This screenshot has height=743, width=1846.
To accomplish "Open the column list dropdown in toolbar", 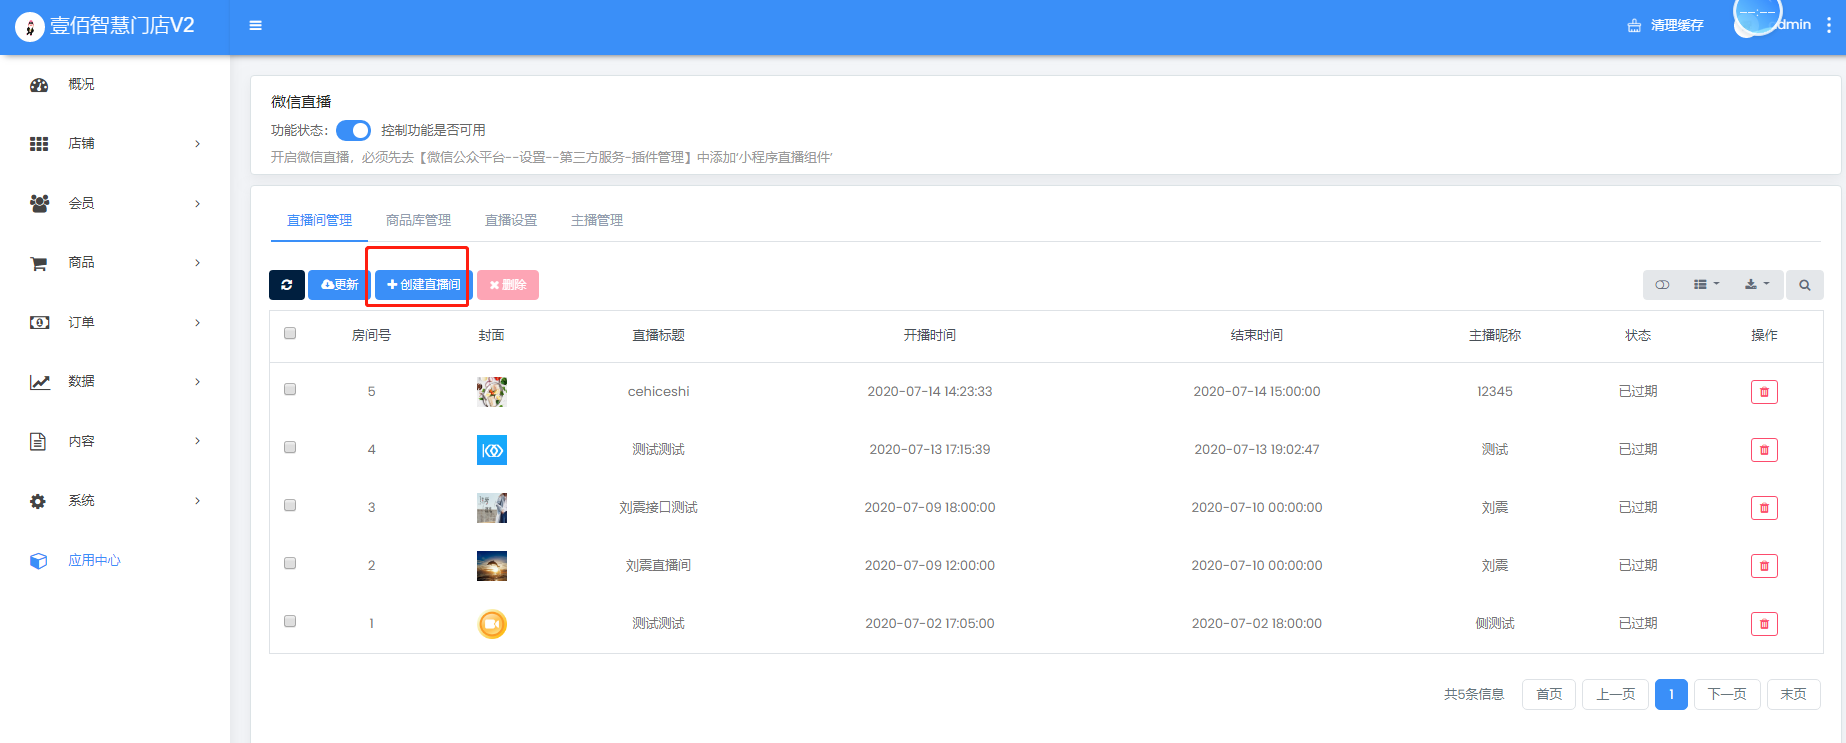I will tap(1706, 285).
